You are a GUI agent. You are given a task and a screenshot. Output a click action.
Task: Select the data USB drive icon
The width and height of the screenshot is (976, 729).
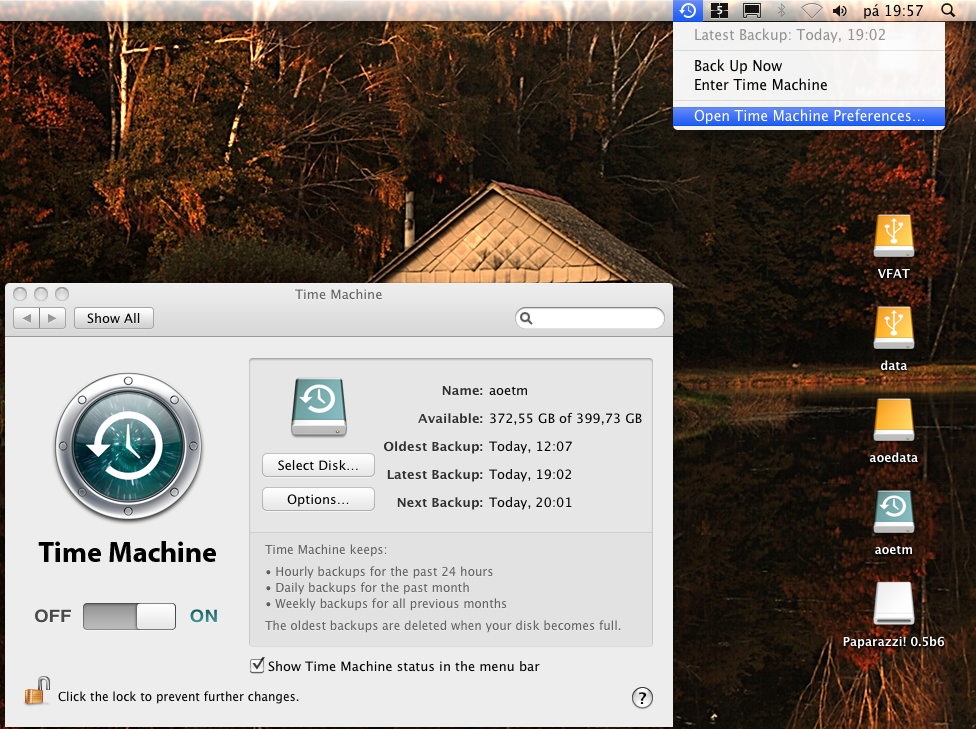pos(893,328)
